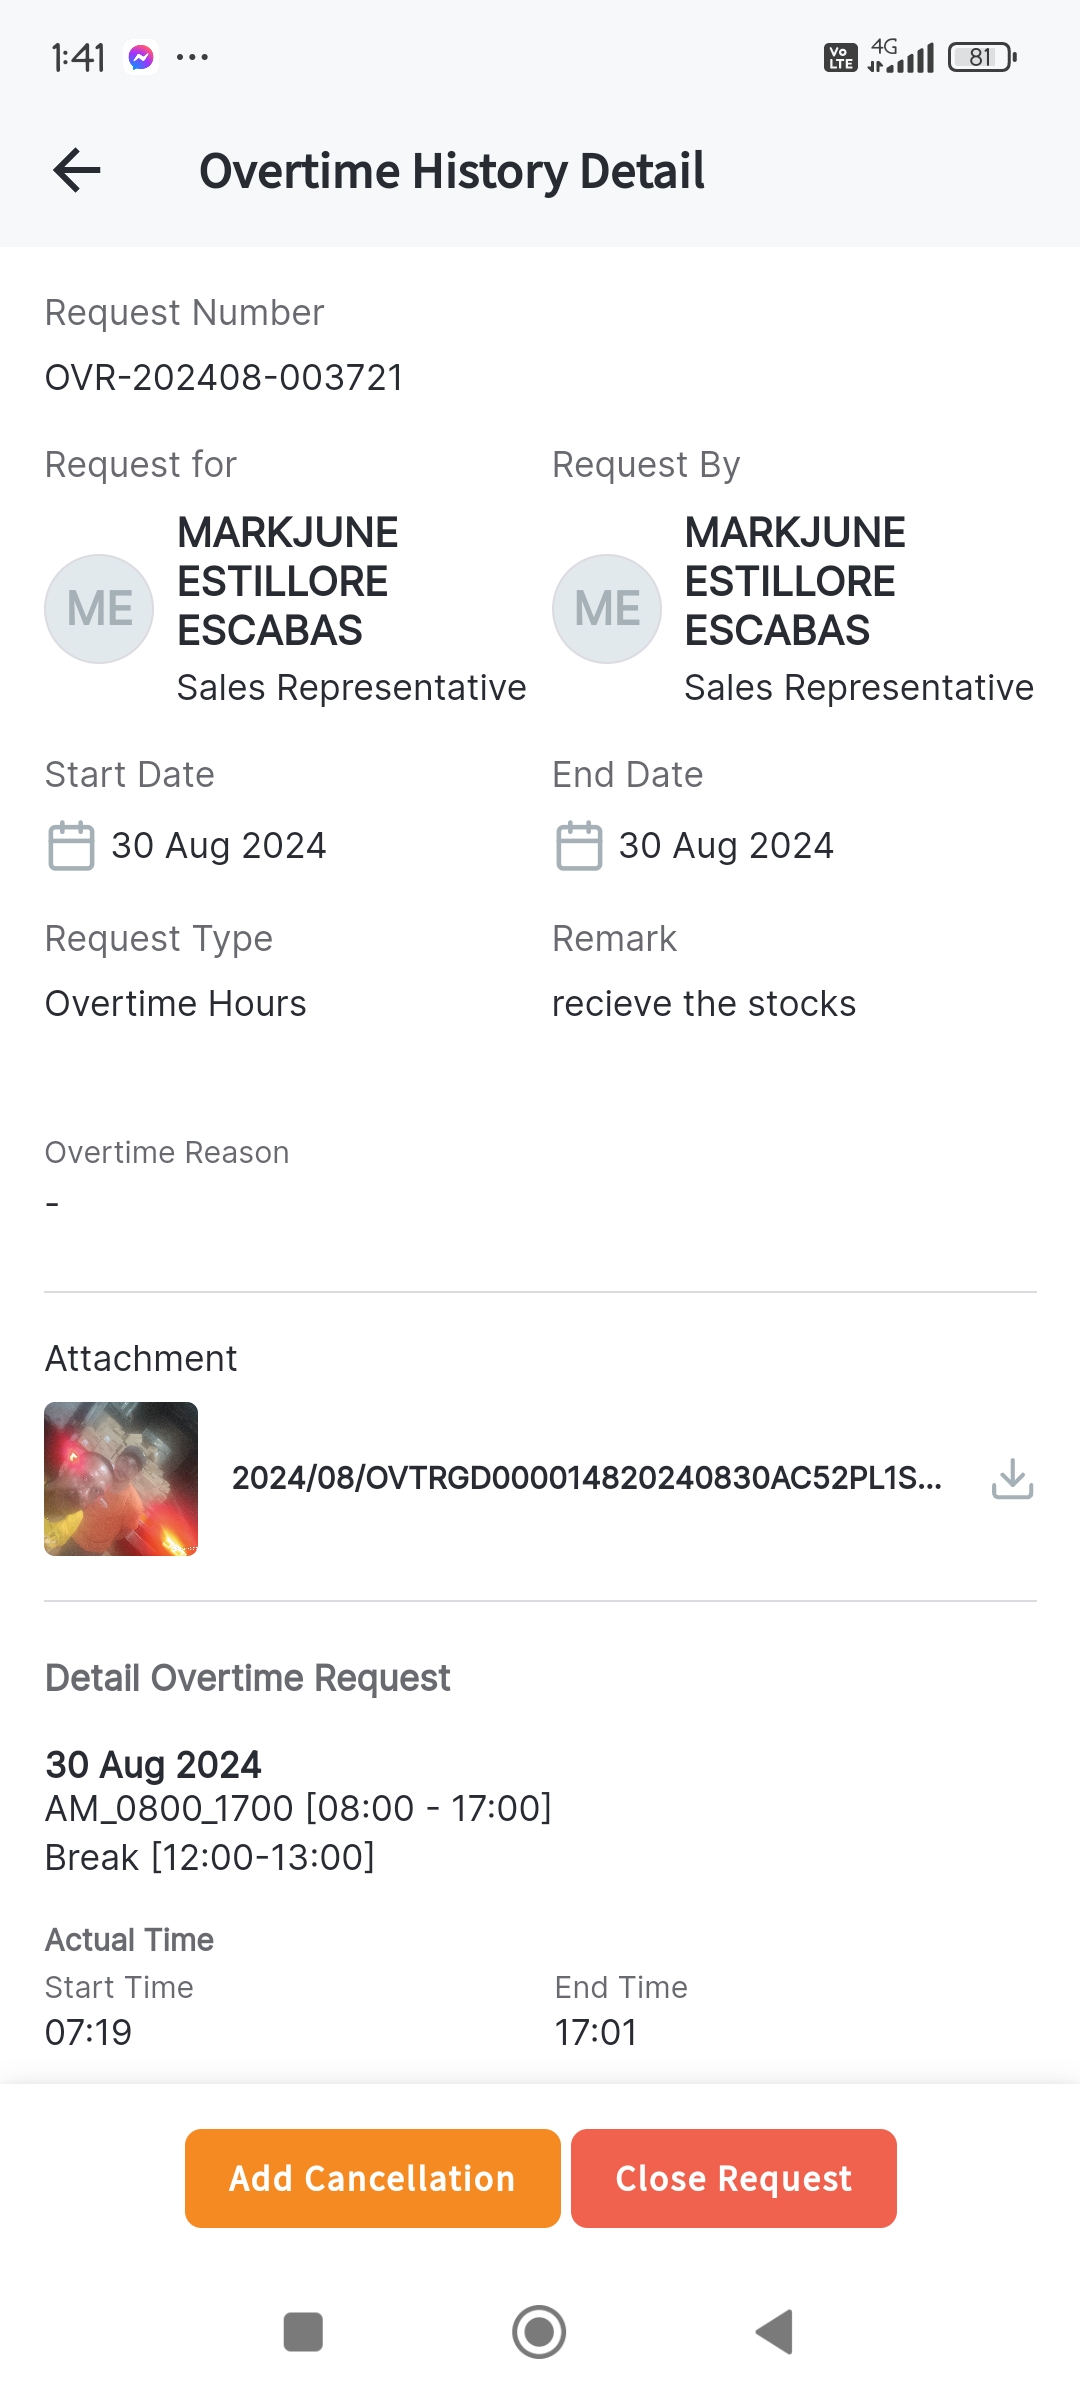Tap the more notifications dots in status bar
1080x2400 pixels.
[192, 58]
